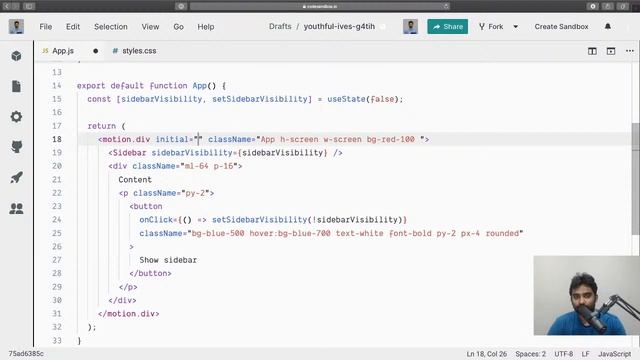
Task: Expand the Fork dropdown arrow
Action: (516, 27)
